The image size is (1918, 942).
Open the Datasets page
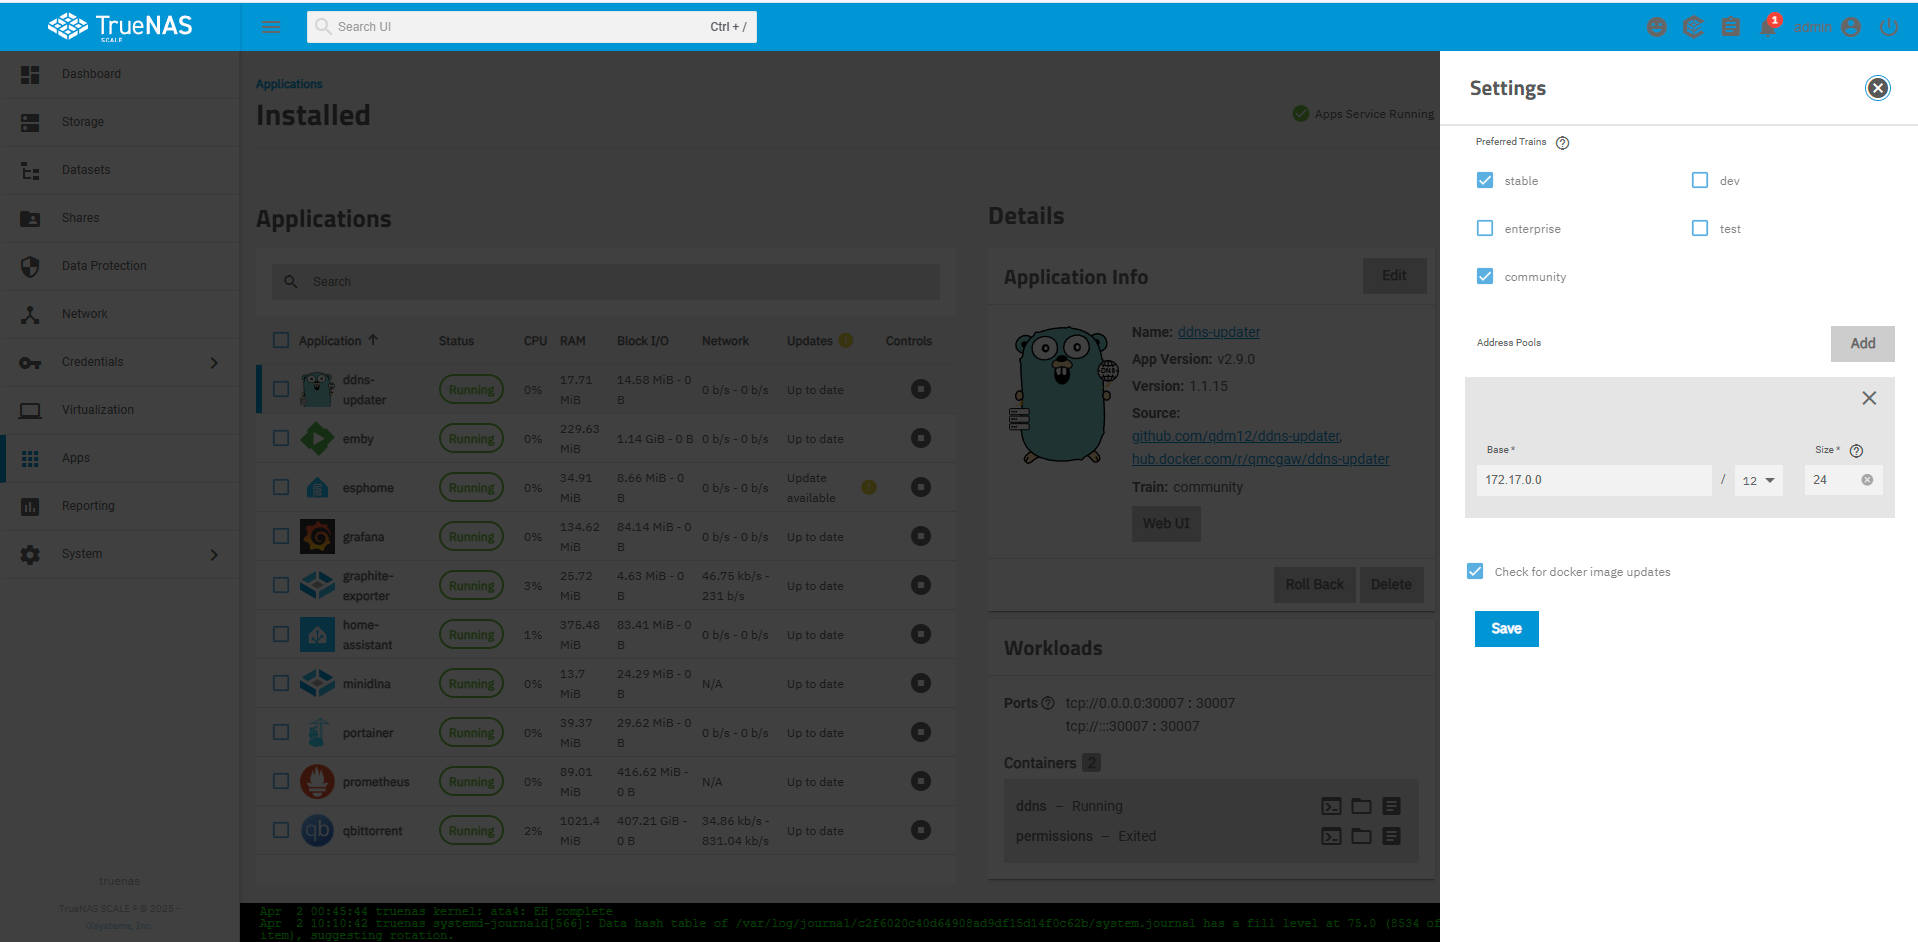coord(120,170)
